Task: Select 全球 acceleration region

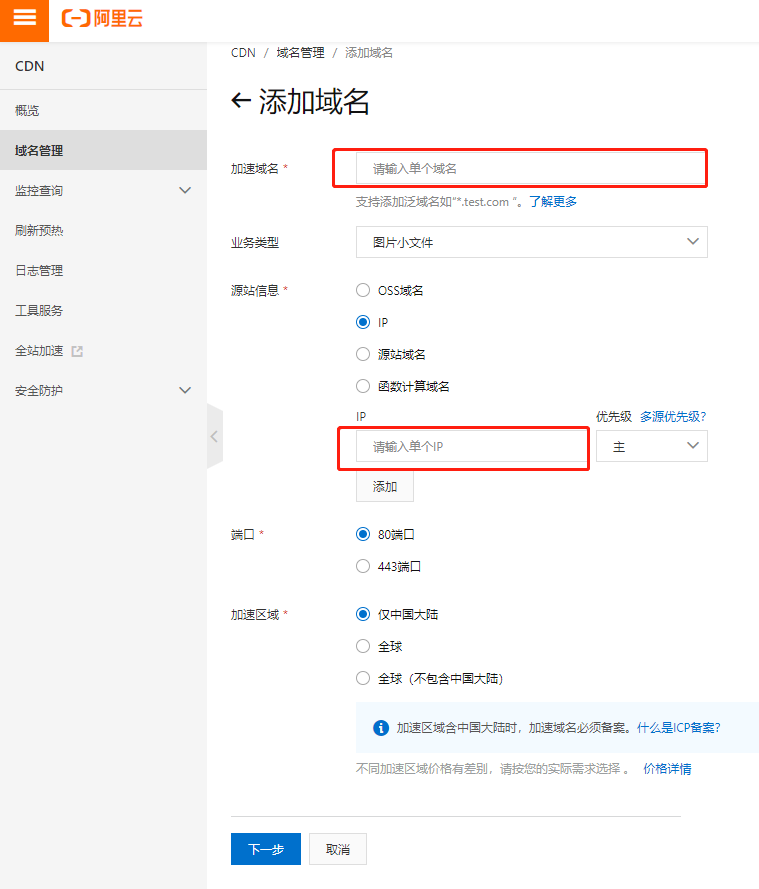Action: pos(363,646)
